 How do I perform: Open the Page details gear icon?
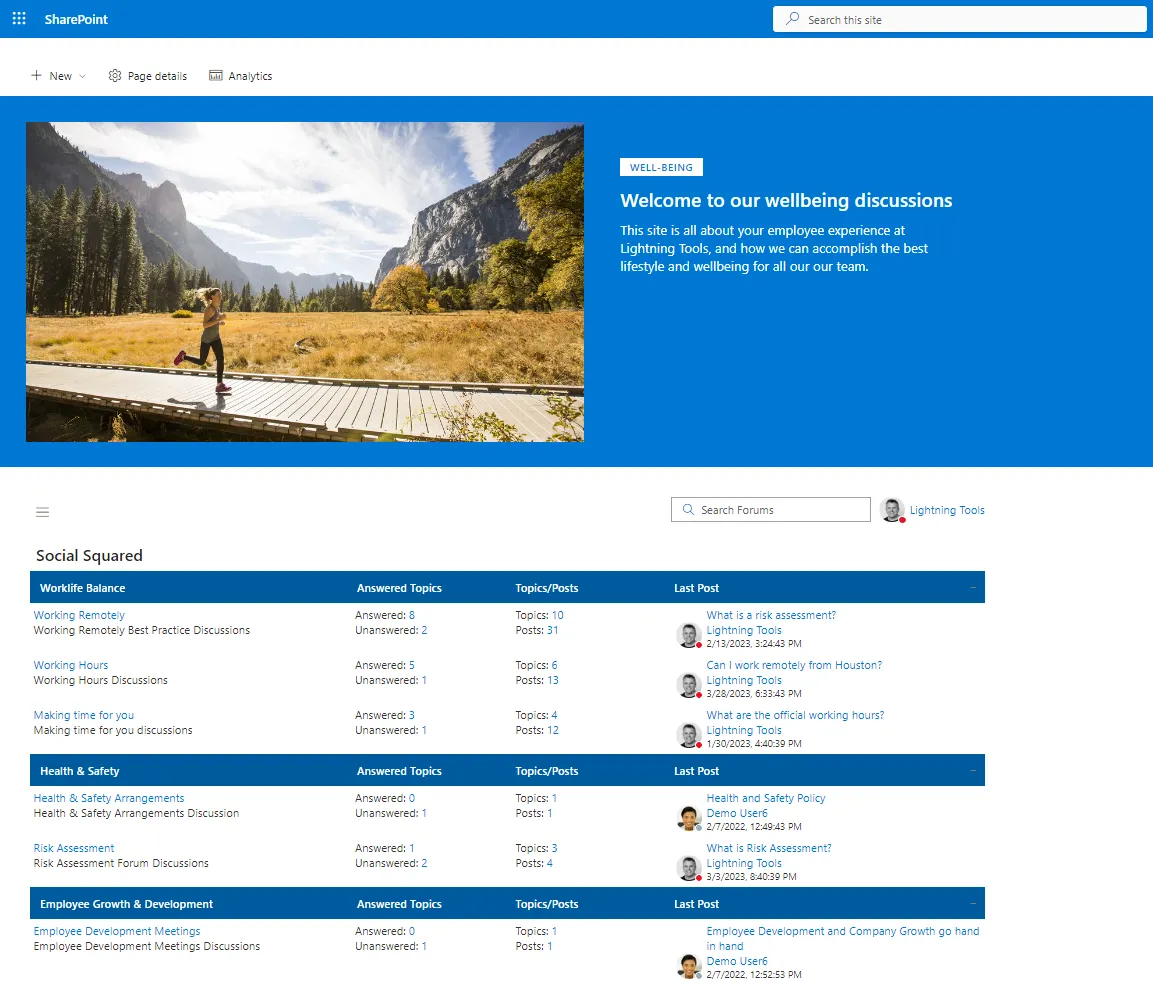click(115, 75)
